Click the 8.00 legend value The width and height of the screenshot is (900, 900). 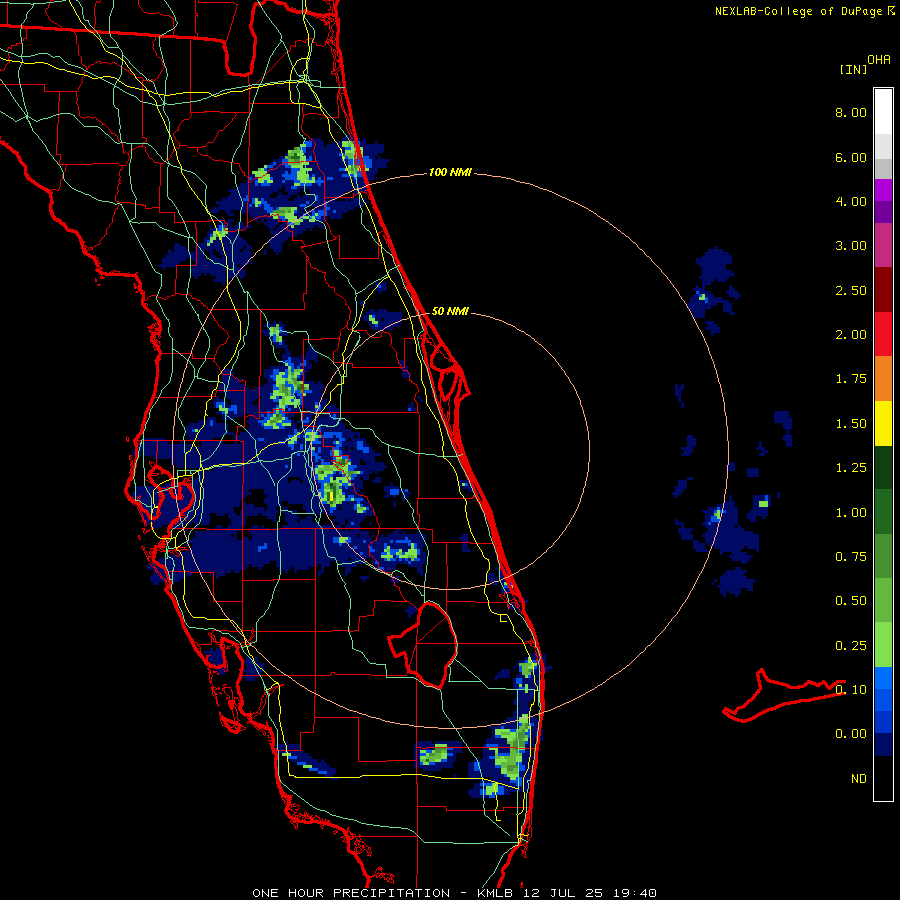click(x=851, y=112)
